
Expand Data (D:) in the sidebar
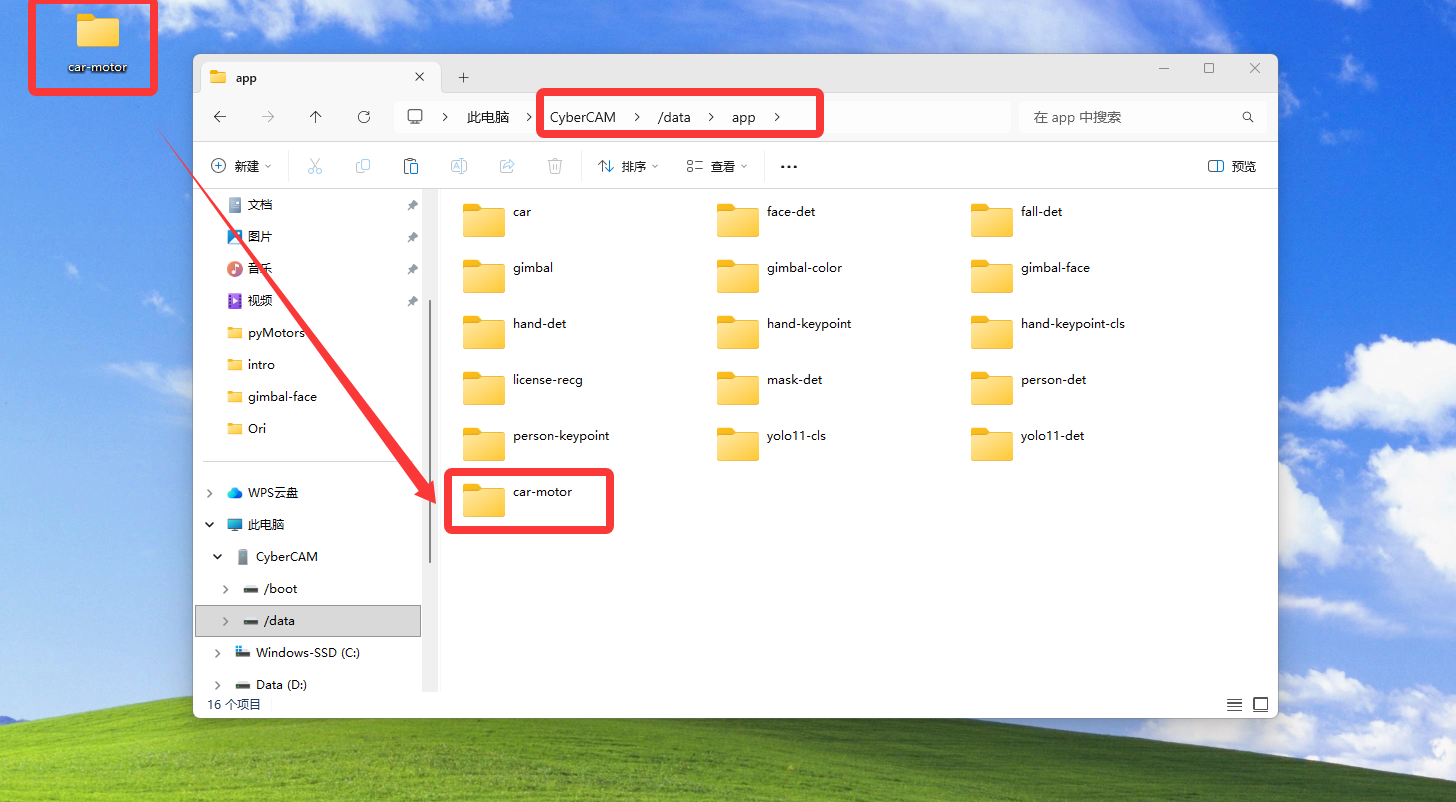tap(217, 685)
